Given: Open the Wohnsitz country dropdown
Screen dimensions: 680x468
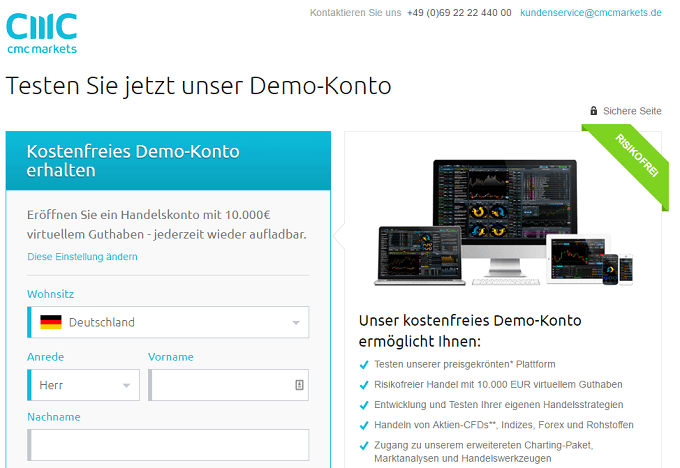Looking at the screenshot, I should pos(168,322).
